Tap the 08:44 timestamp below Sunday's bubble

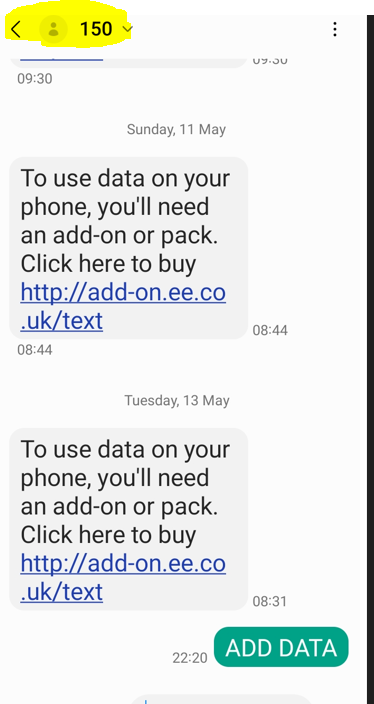35,350
